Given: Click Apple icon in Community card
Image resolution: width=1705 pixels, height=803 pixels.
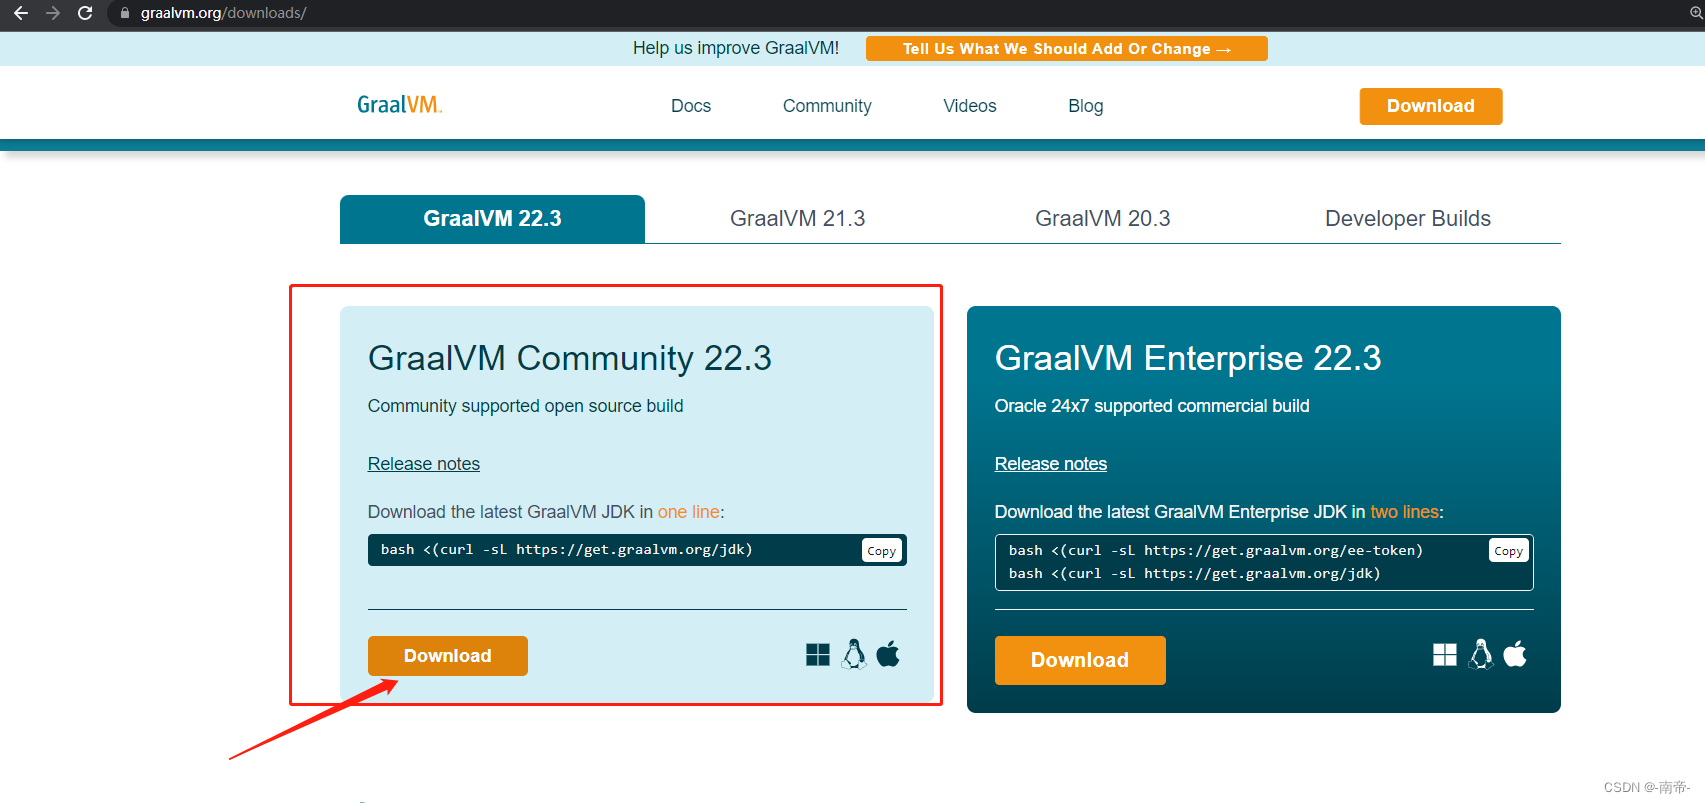Looking at the screenshot, I should click(888, 654).
